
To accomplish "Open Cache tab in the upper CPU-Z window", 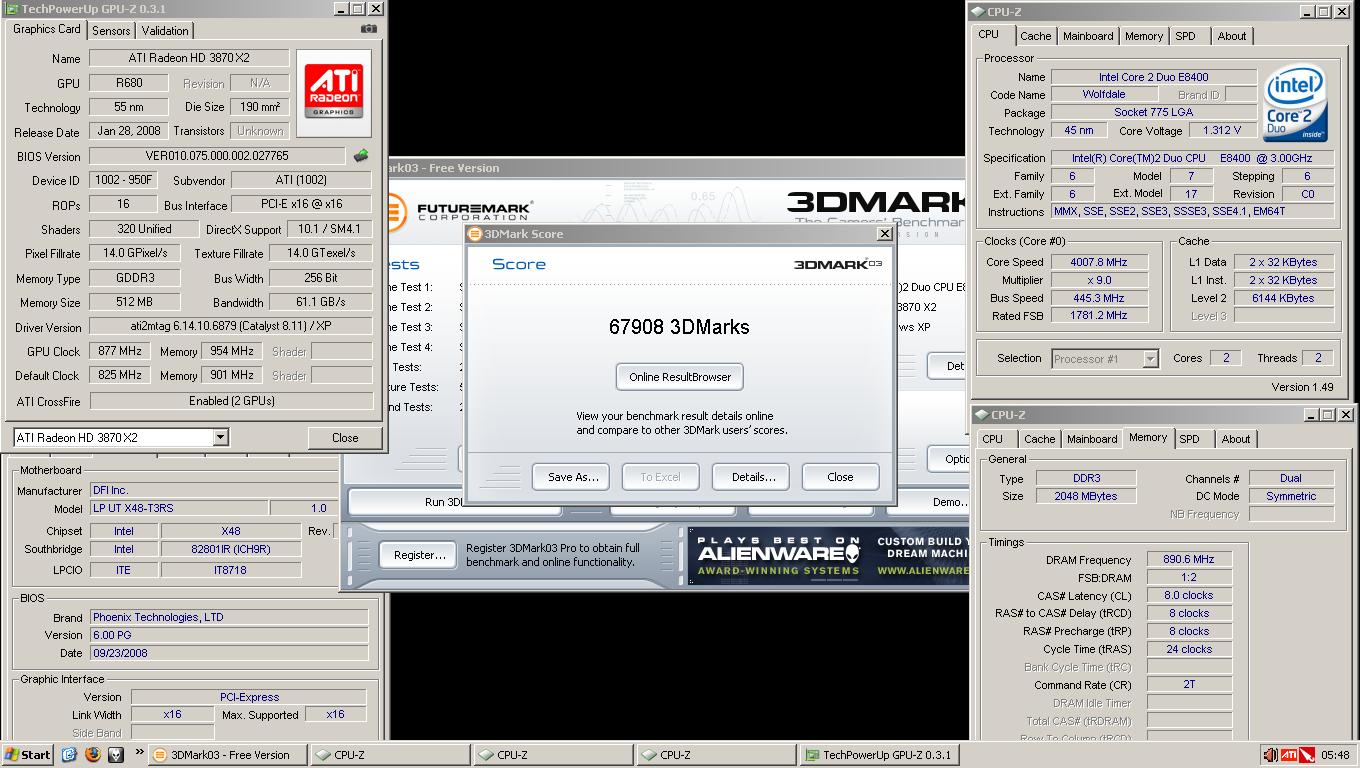I will [1036, 36].
